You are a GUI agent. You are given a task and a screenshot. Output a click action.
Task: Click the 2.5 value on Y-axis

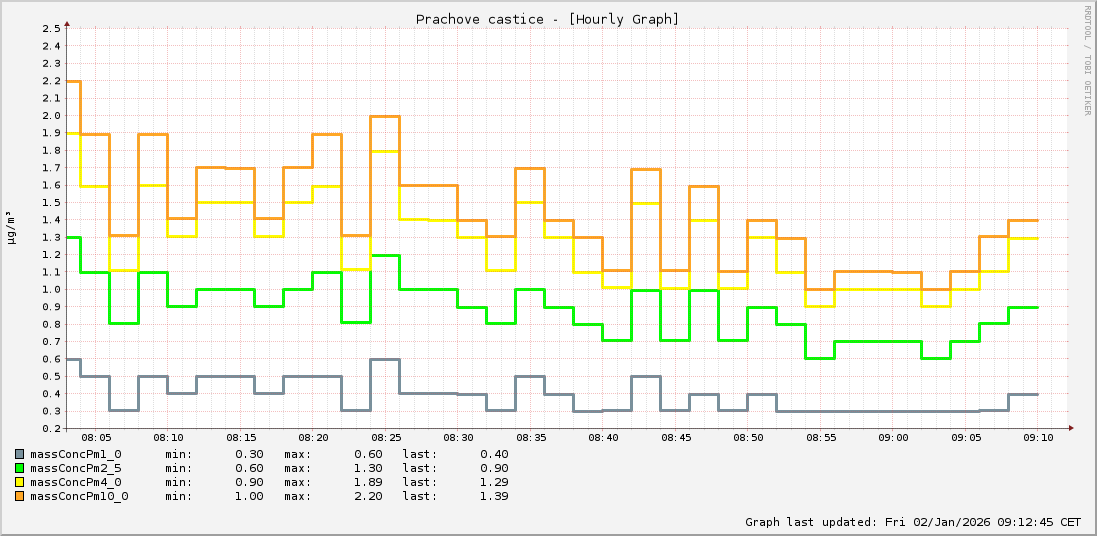point(51,28)
